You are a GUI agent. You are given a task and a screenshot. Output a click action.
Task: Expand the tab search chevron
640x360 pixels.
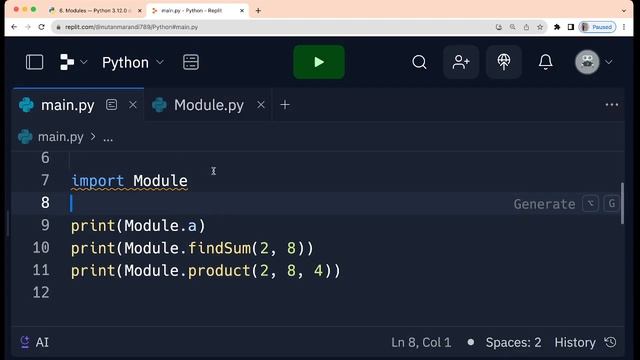[x=624, y=11]
